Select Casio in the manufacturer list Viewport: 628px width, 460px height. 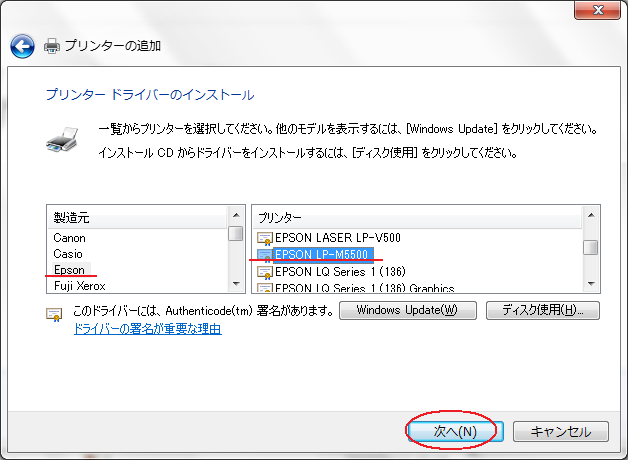click(68, 254)
